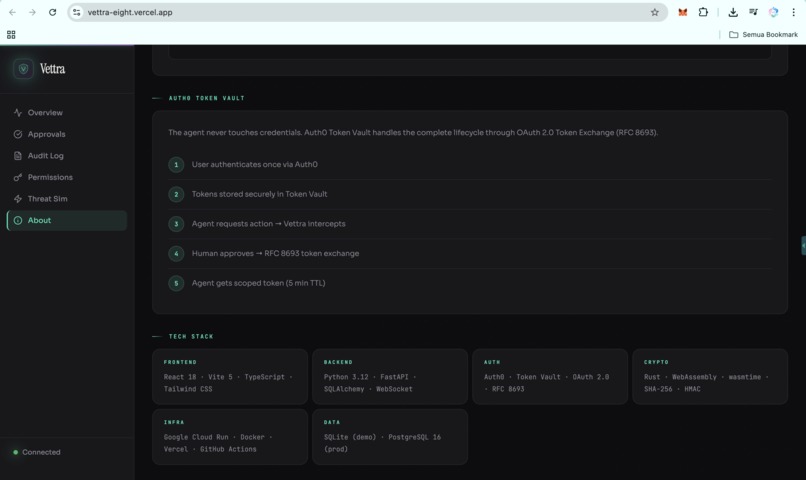Open the Semua Bookmark folder

coord(763,34)
